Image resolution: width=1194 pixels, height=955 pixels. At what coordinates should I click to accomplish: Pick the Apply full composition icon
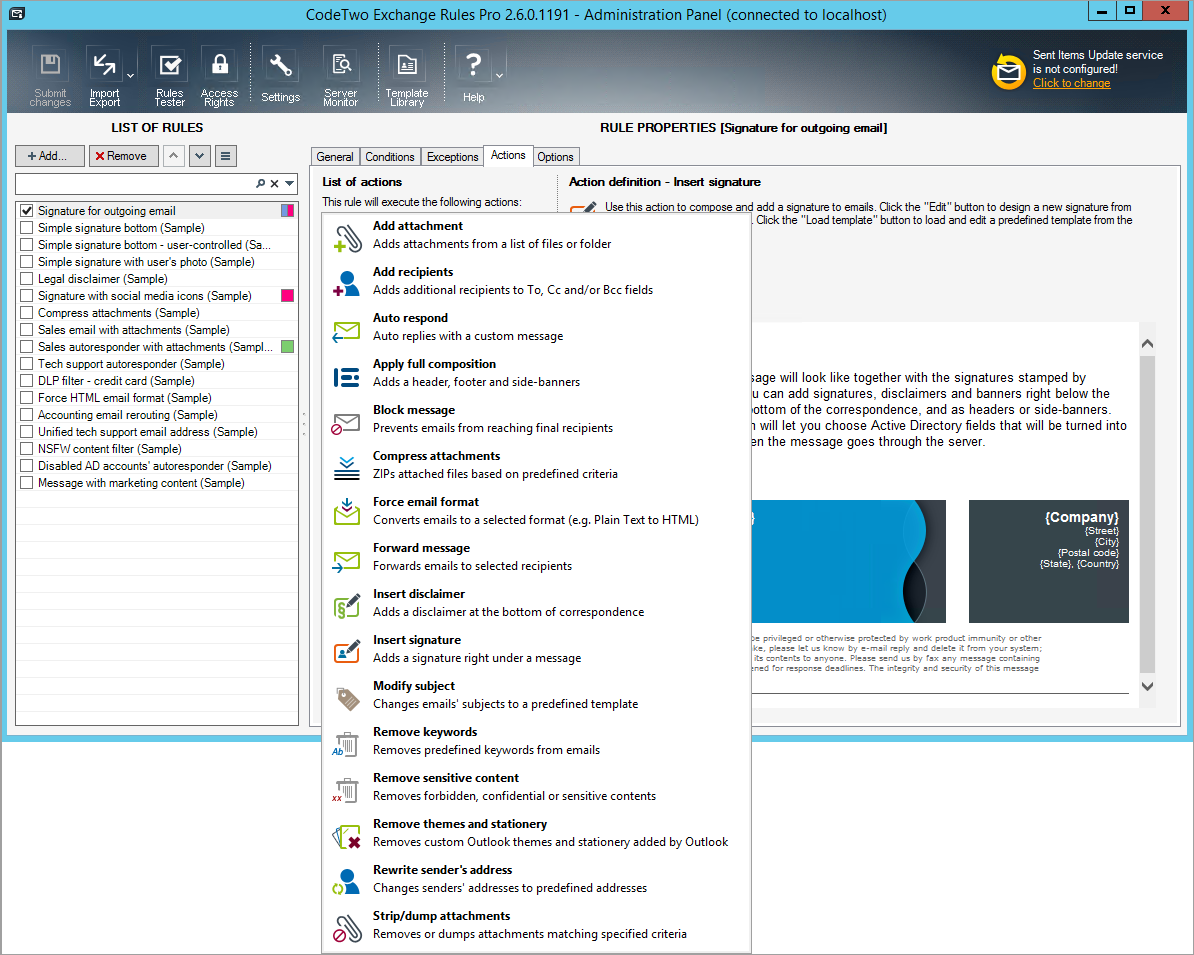point(347,376)
